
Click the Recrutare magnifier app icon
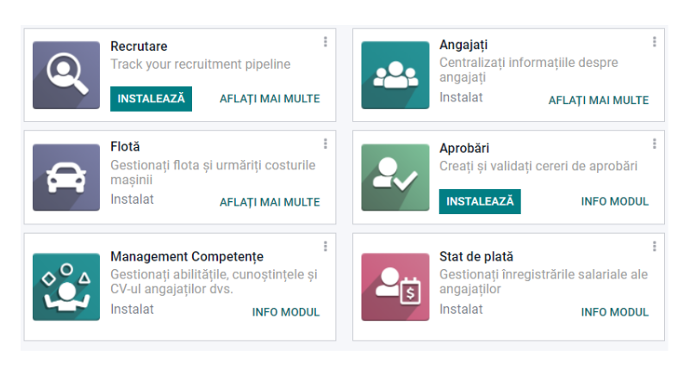(66, 75)
